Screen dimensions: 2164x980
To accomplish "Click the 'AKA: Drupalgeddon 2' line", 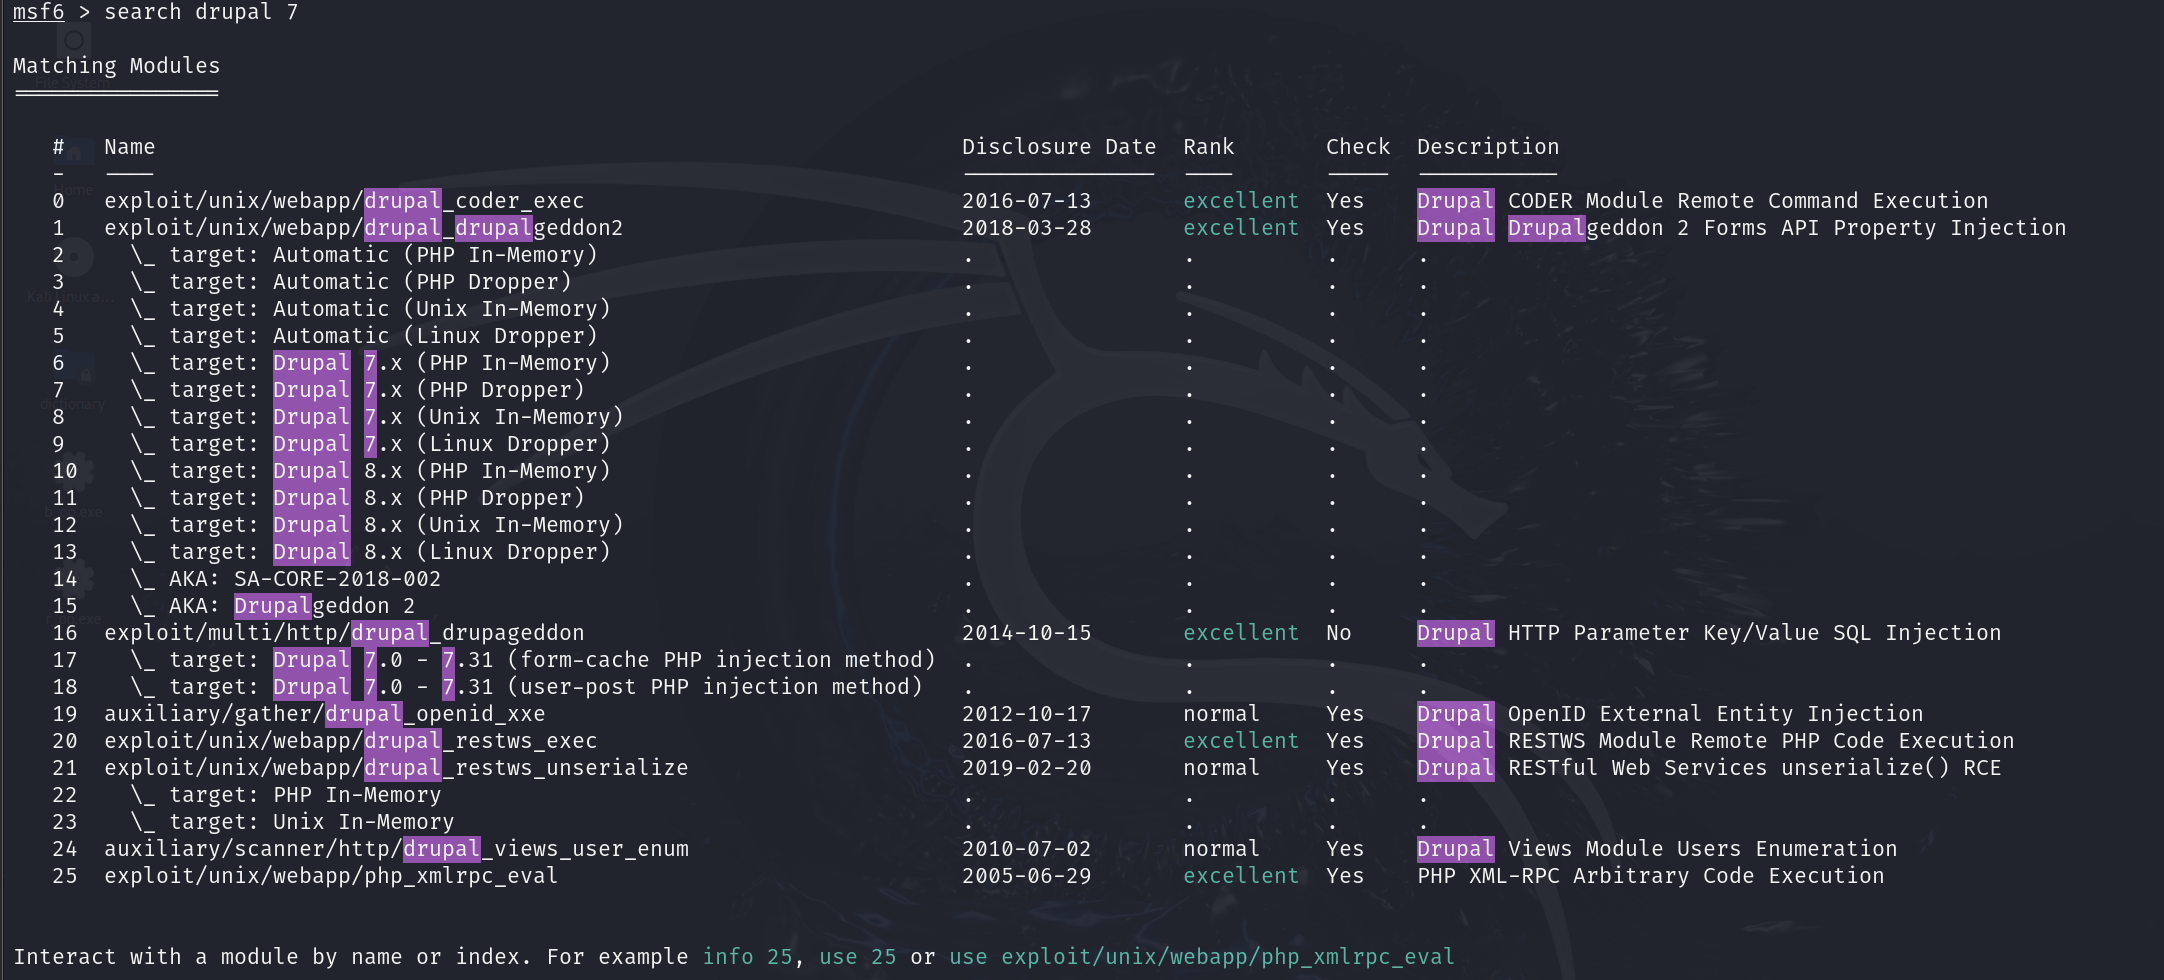I will point(273,606).
